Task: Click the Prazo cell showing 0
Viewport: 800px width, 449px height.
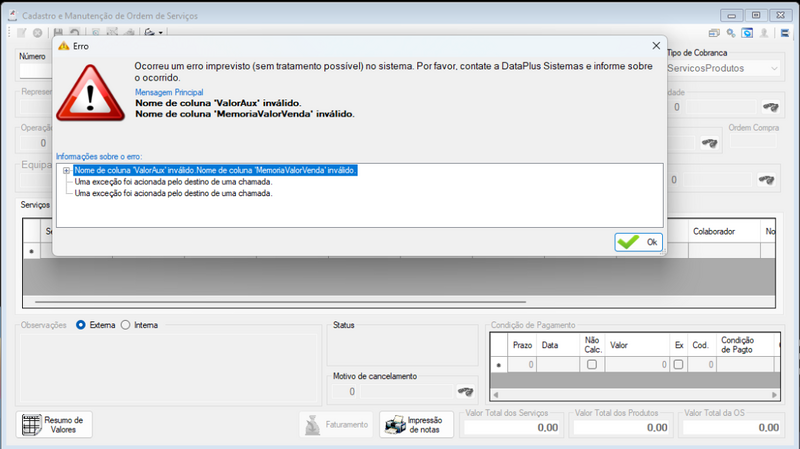Action: 522,365
